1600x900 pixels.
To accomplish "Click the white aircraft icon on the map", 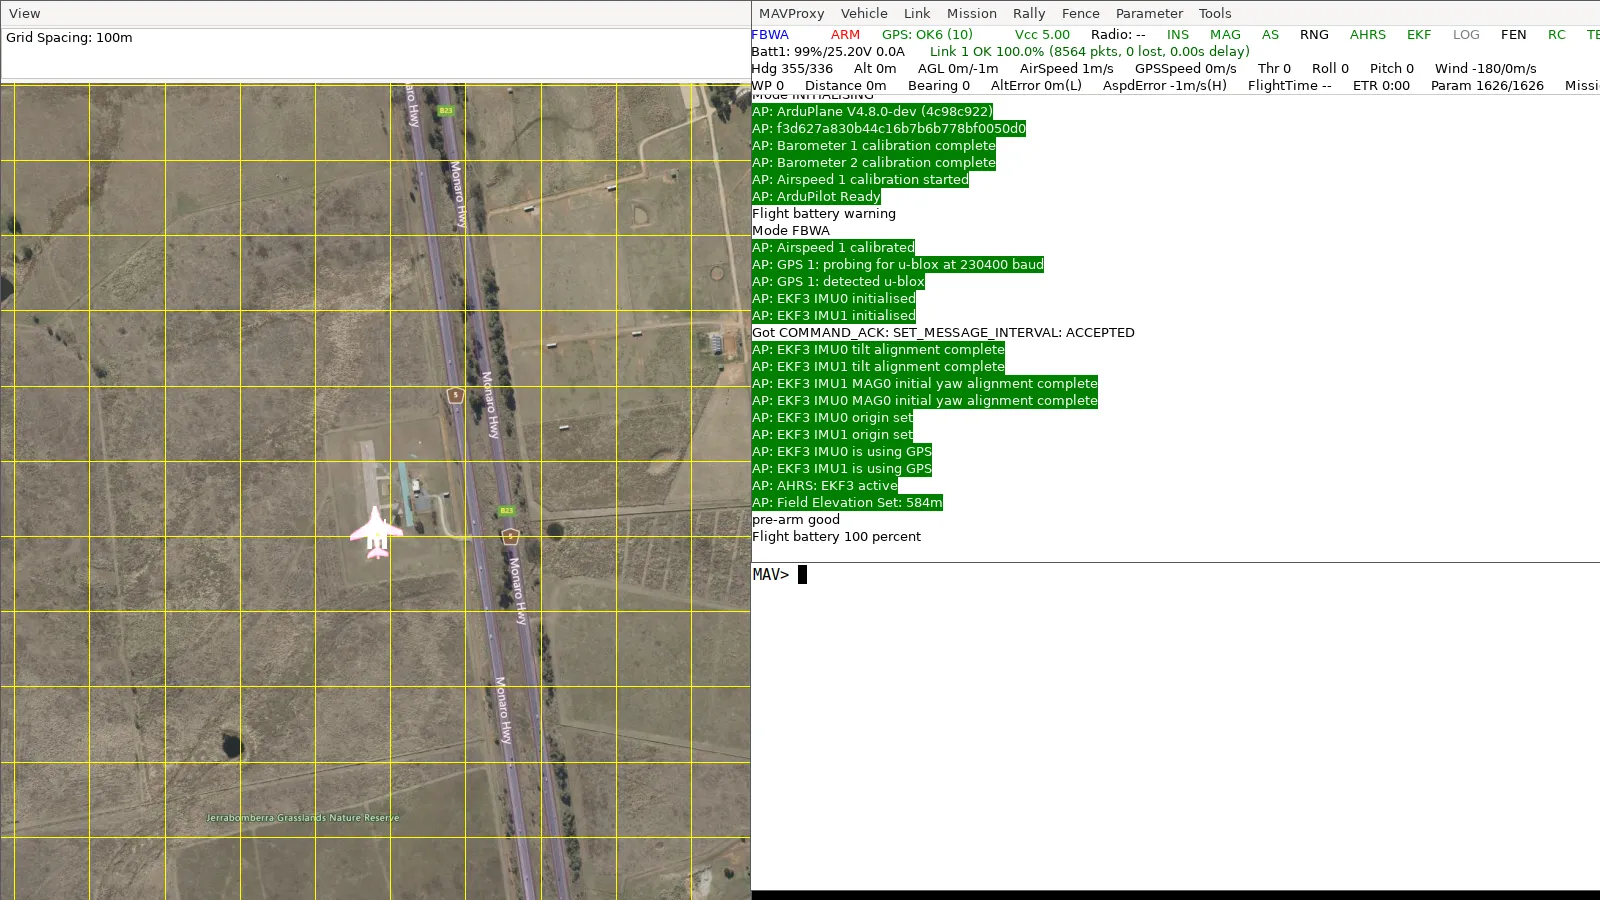I will (x=376, y=532).
